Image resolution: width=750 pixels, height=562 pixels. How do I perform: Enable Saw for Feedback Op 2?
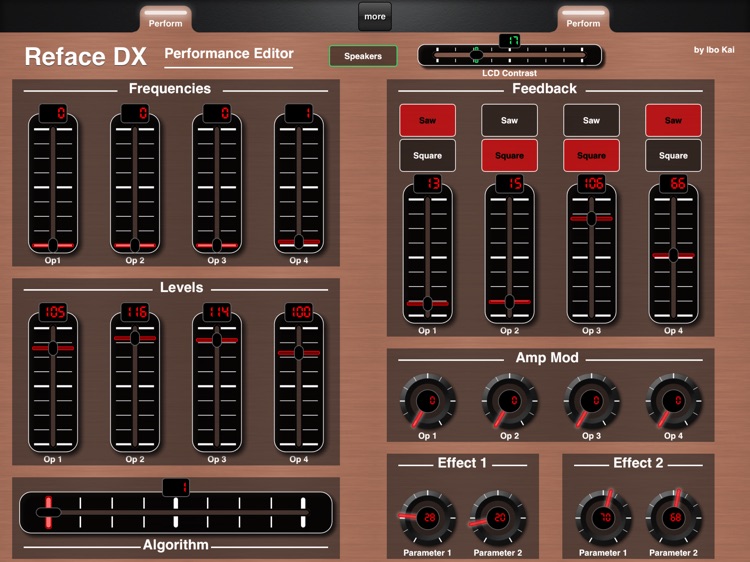coord(509,120)
